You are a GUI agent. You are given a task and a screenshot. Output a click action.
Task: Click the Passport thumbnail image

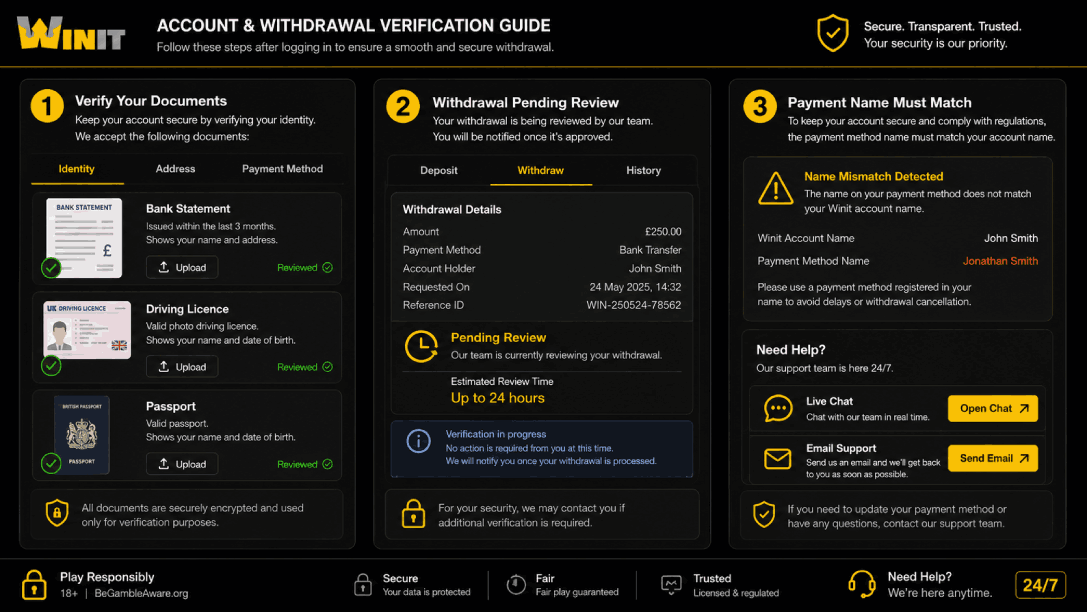(82, 435)
